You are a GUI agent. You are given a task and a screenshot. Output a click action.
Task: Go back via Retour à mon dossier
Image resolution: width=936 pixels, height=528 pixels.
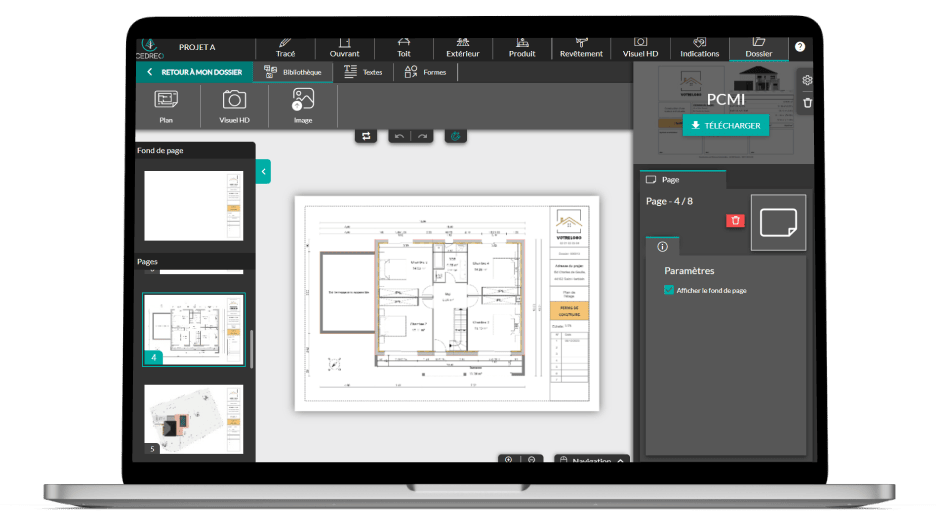pos(194,72)
